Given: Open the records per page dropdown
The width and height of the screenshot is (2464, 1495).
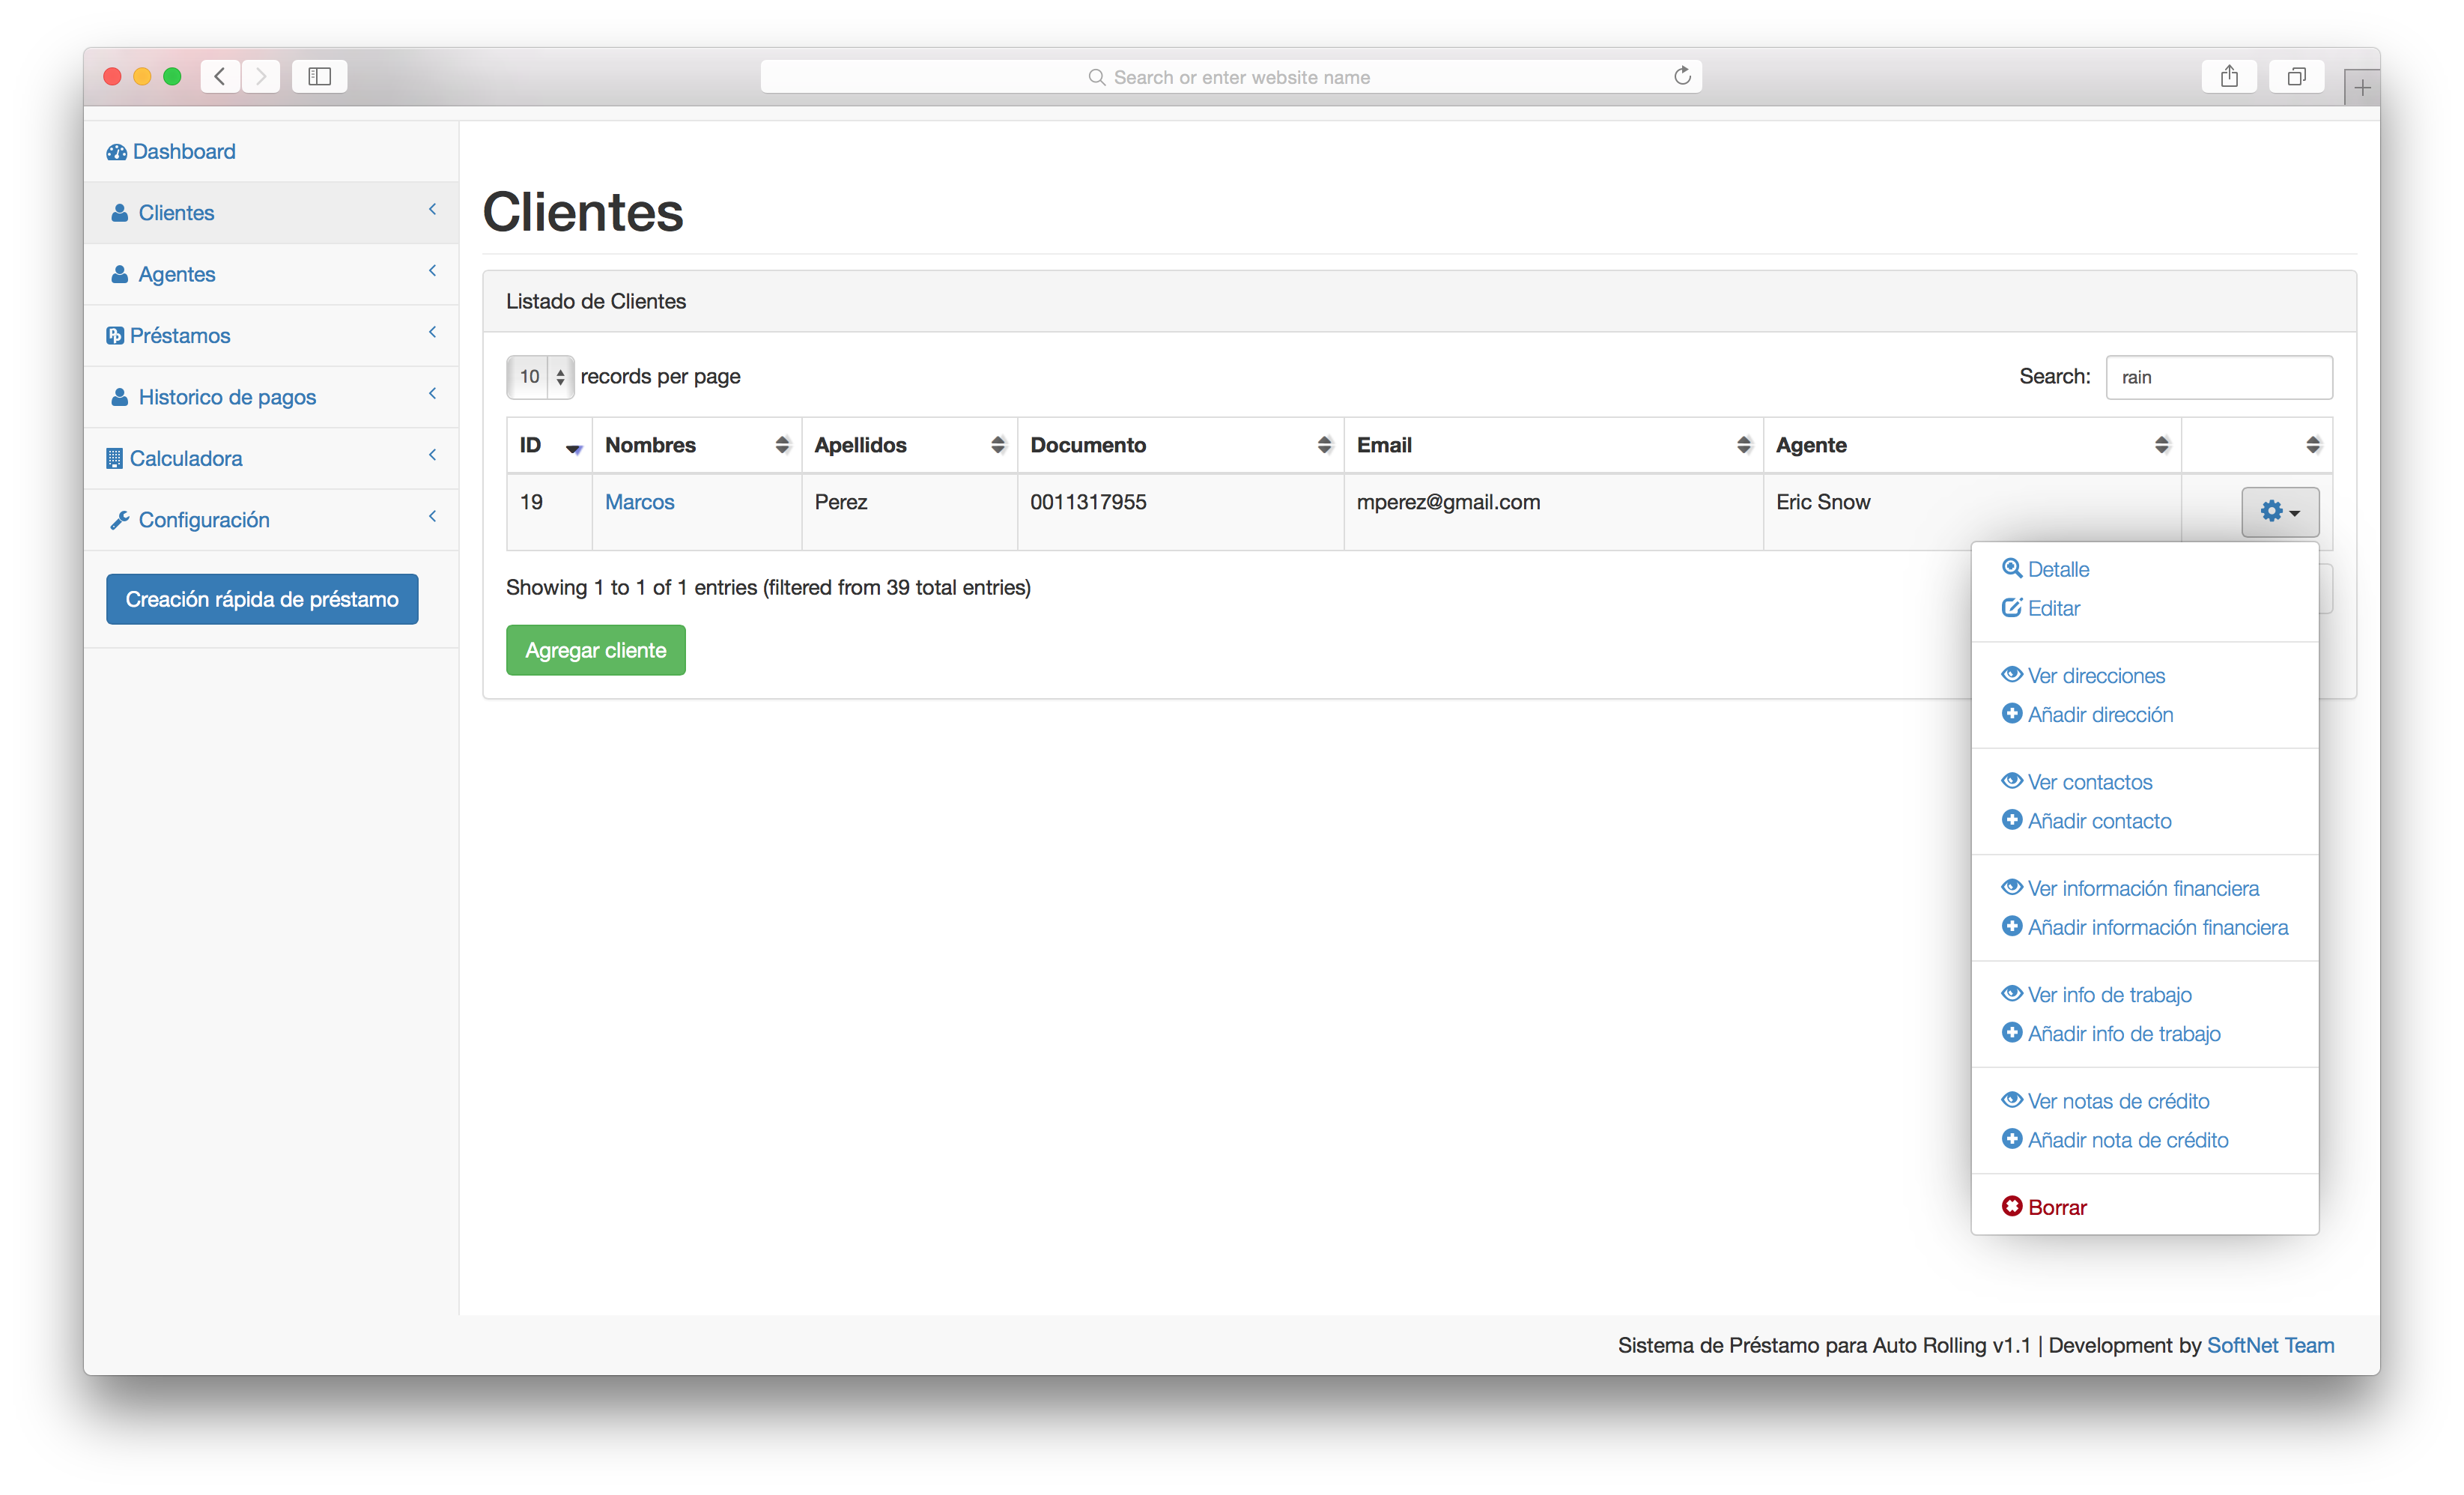Looking at the screenshot, I should (x=540, y=377).
